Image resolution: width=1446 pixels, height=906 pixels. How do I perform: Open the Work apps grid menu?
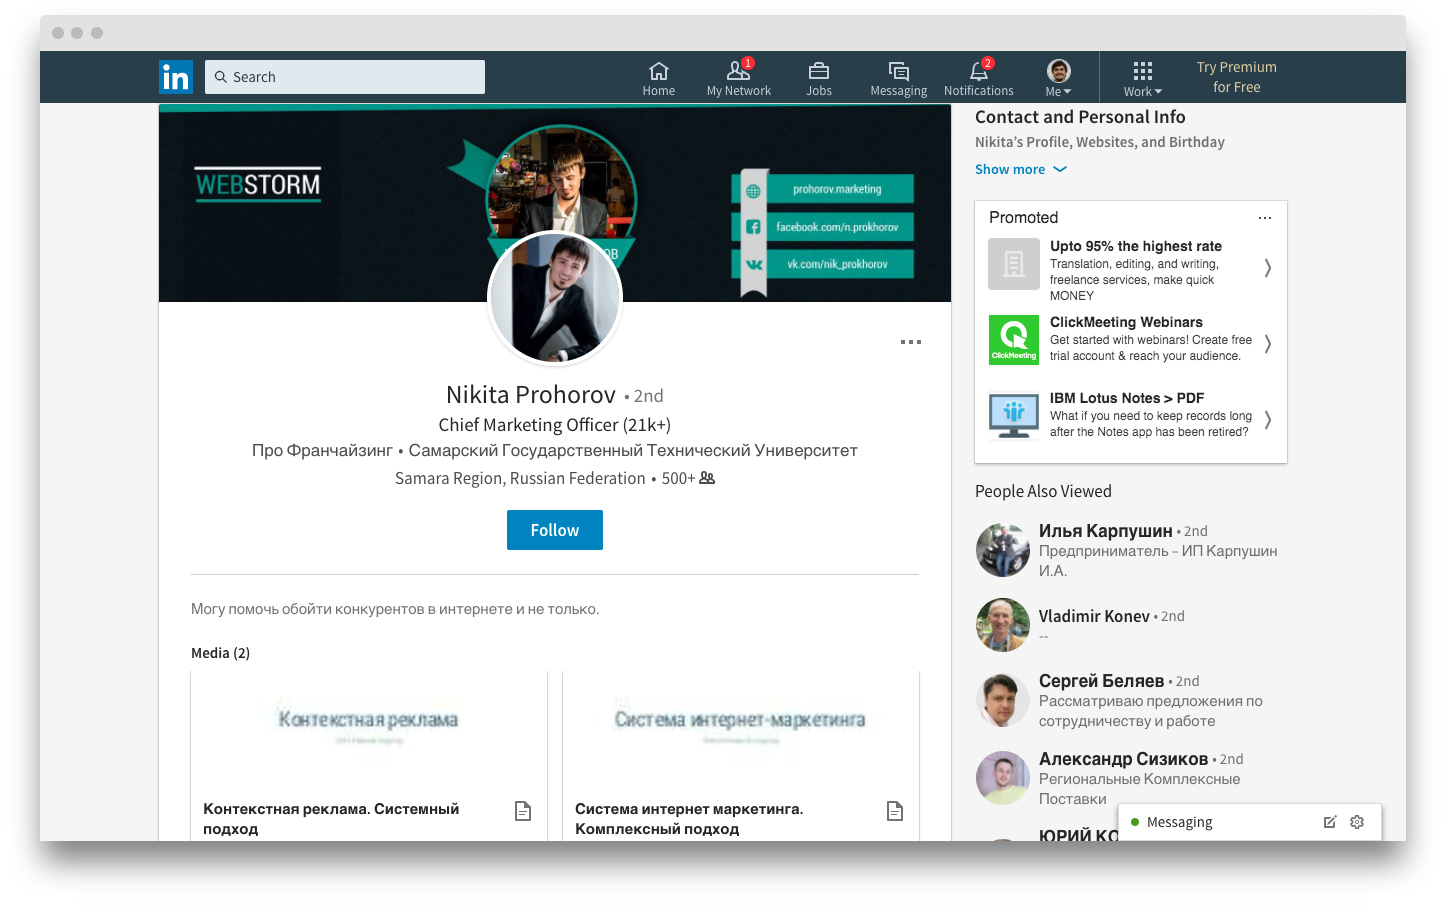(1143, 79)
